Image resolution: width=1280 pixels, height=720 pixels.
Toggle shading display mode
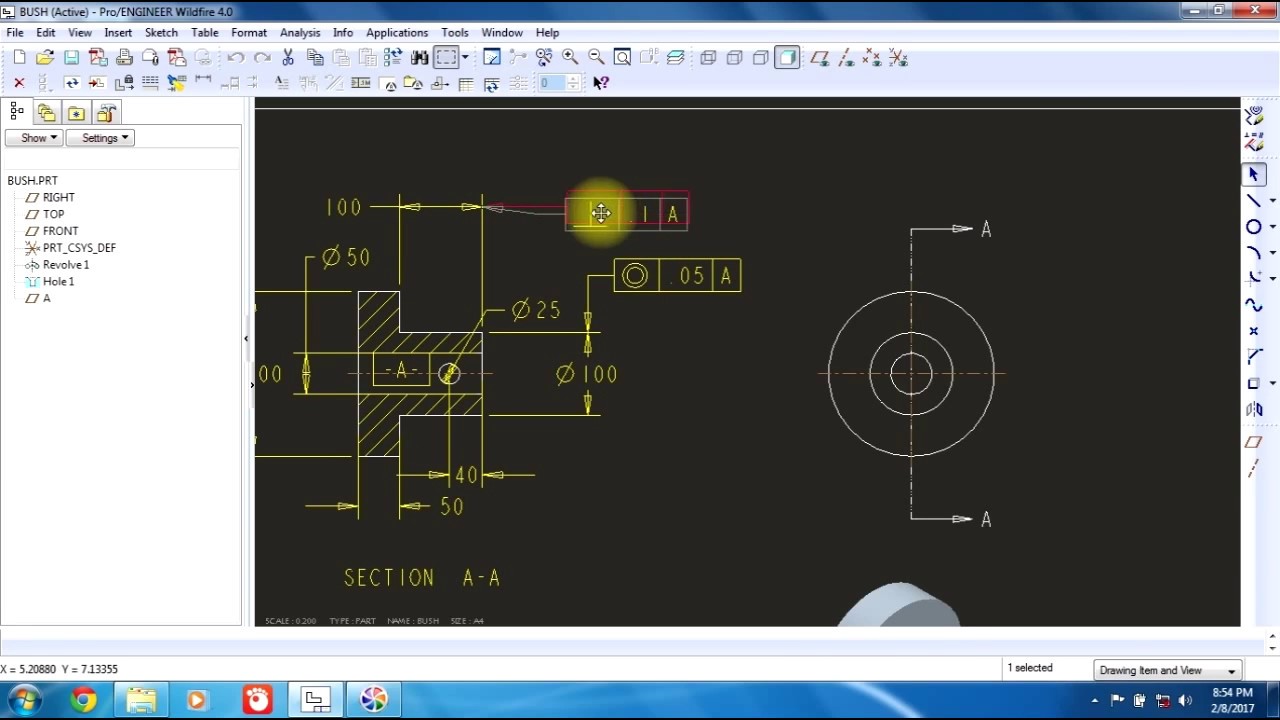coord(787,58)
